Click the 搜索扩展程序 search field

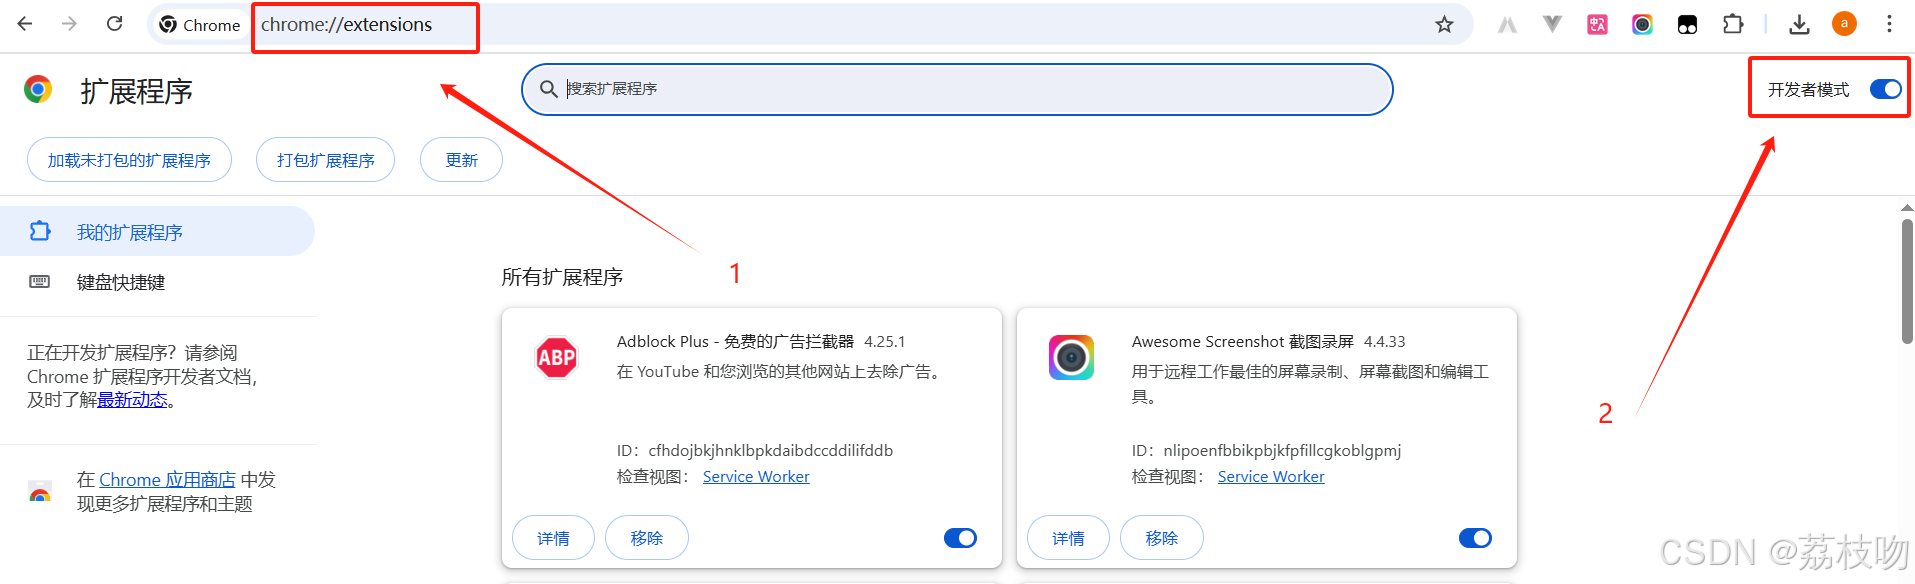pos(957,89)
